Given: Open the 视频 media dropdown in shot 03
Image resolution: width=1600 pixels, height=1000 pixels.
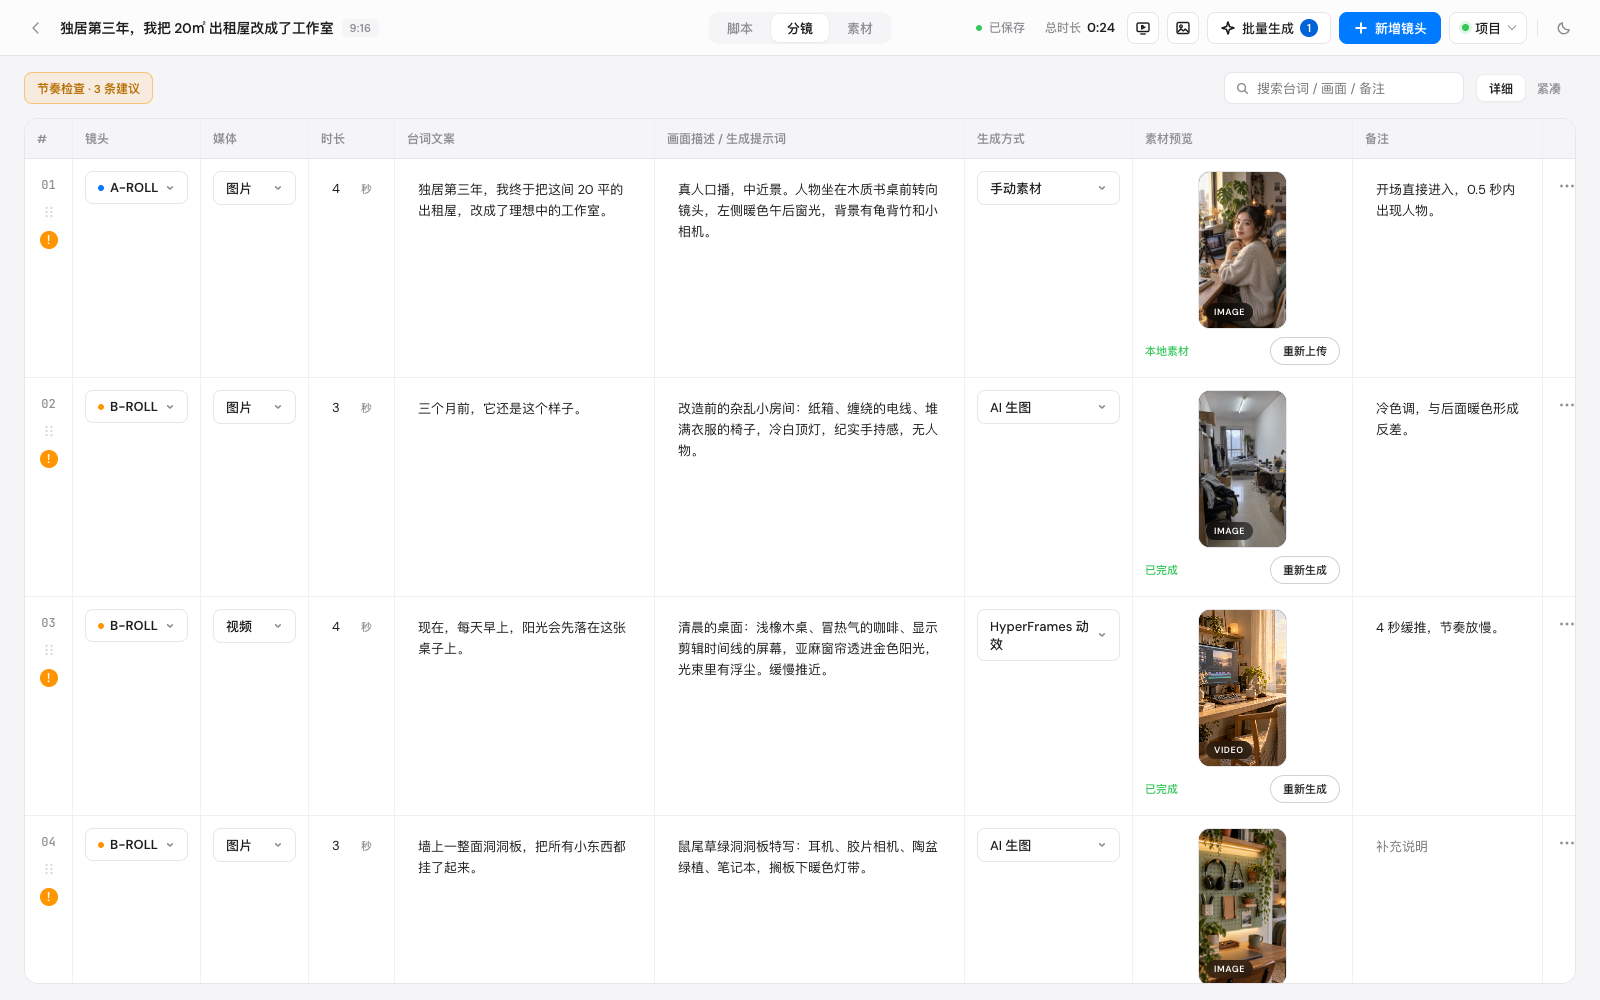Looking at the screenshot, I should coord(254,626).
